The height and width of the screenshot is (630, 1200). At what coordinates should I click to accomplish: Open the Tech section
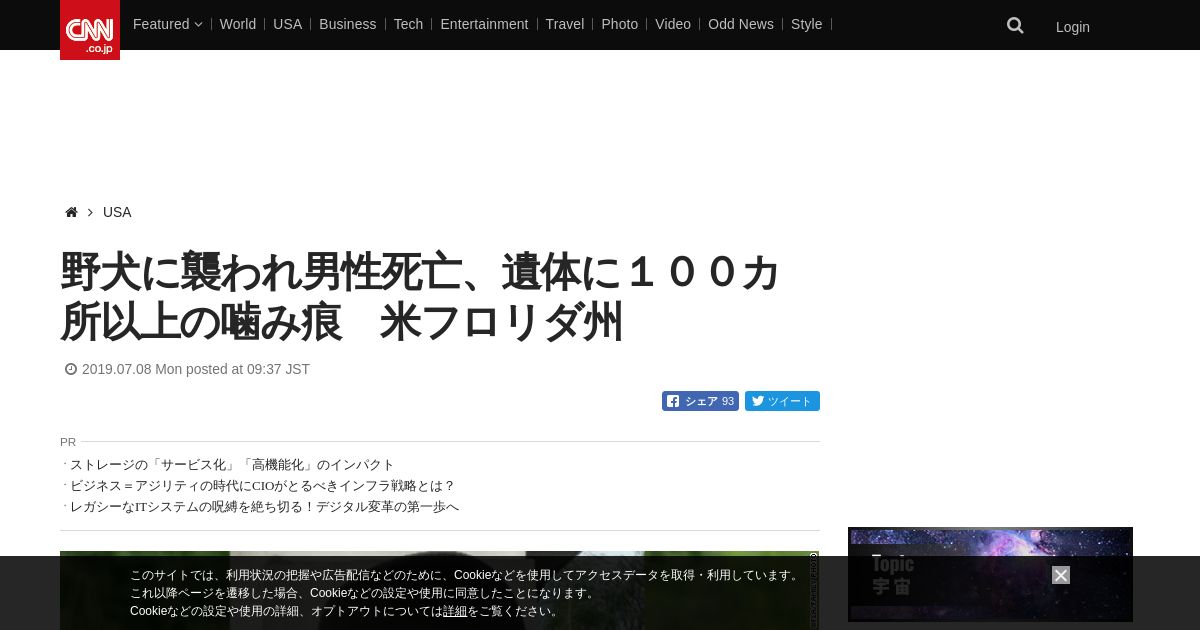[408, 24]
